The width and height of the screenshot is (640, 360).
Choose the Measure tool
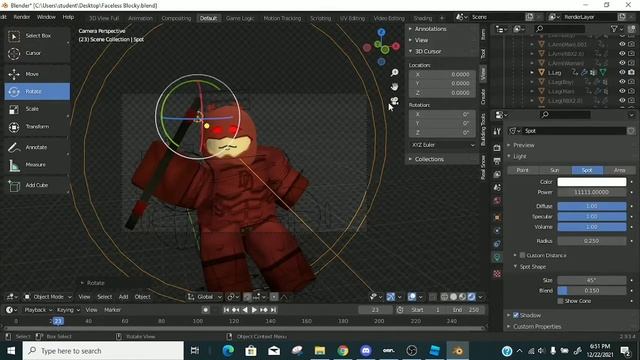coord(37,164)
